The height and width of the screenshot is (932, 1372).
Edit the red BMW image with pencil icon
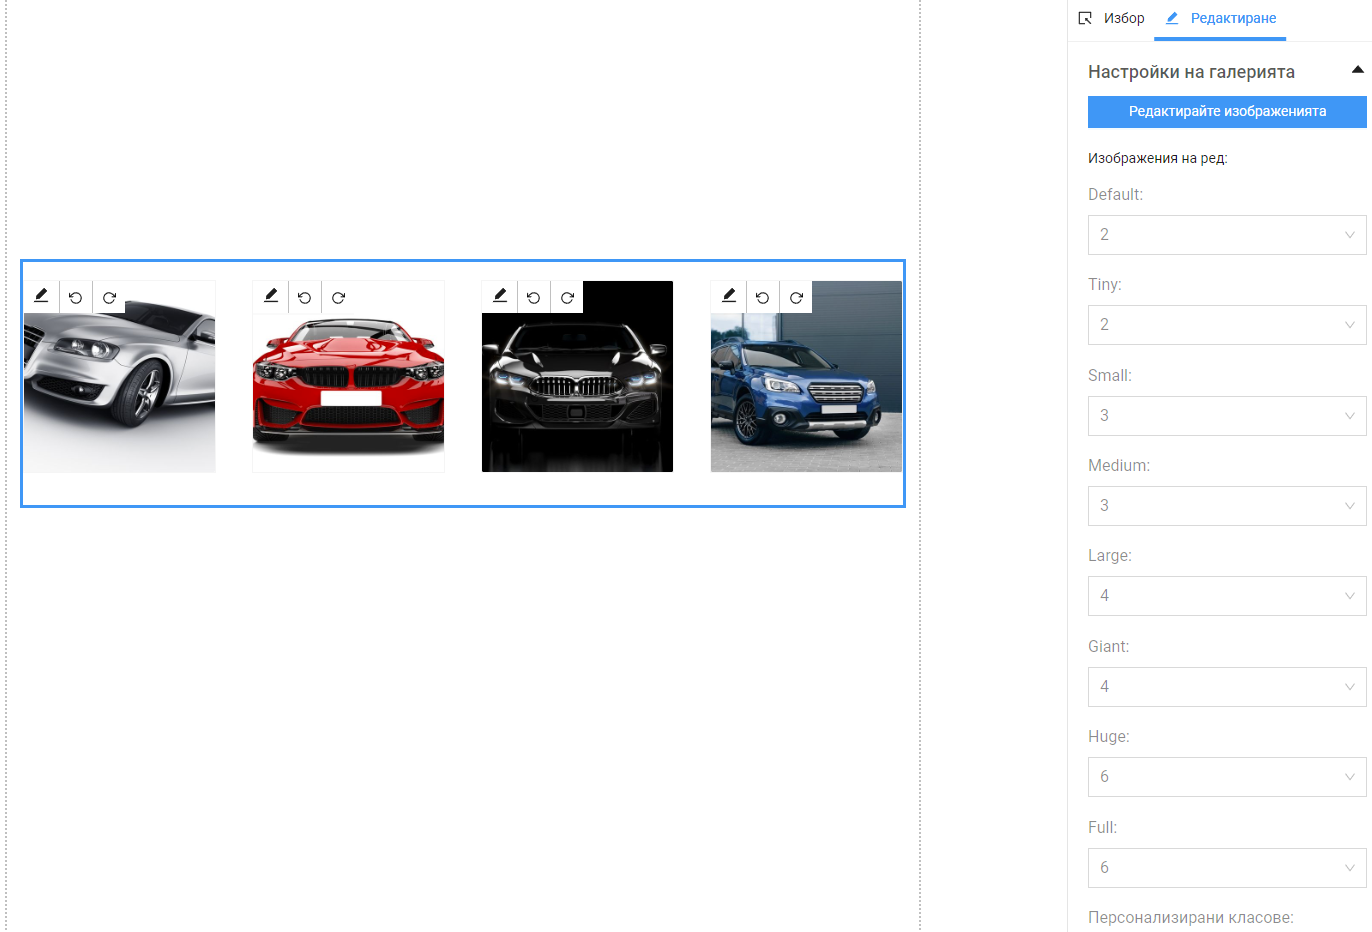pos(270,297)
